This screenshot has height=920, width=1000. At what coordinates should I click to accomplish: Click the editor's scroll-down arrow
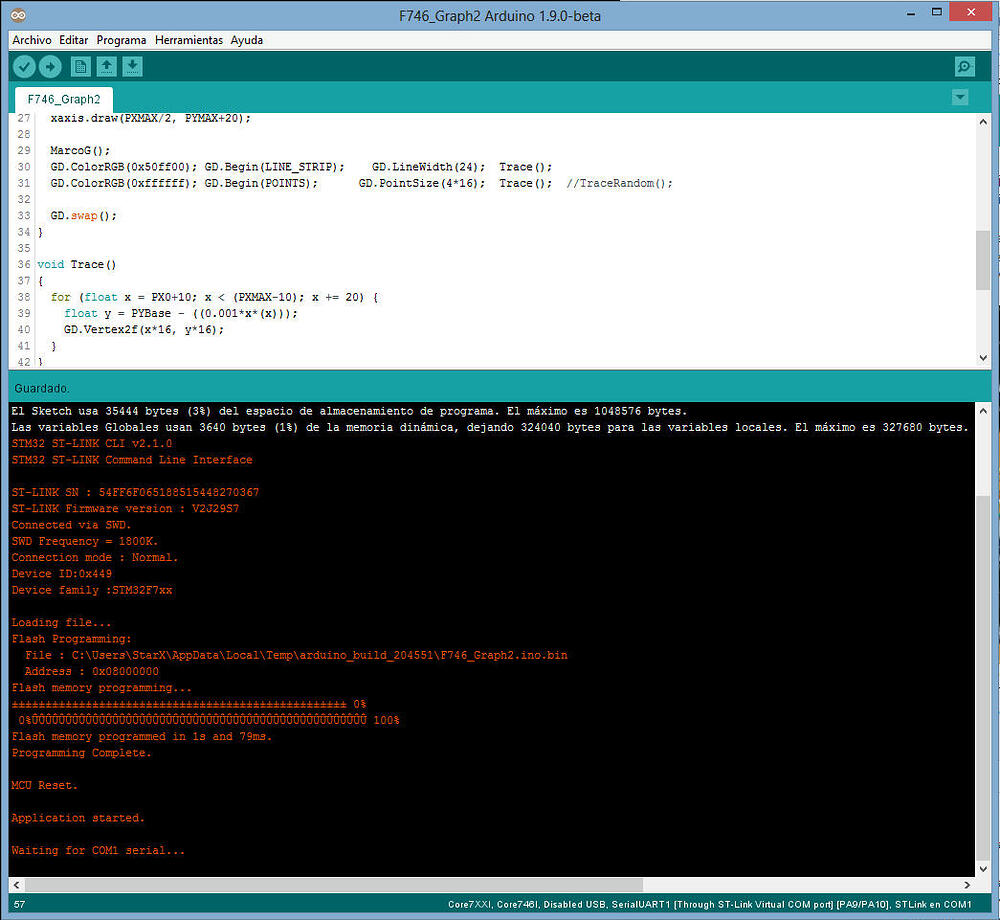tap(983, 358)
